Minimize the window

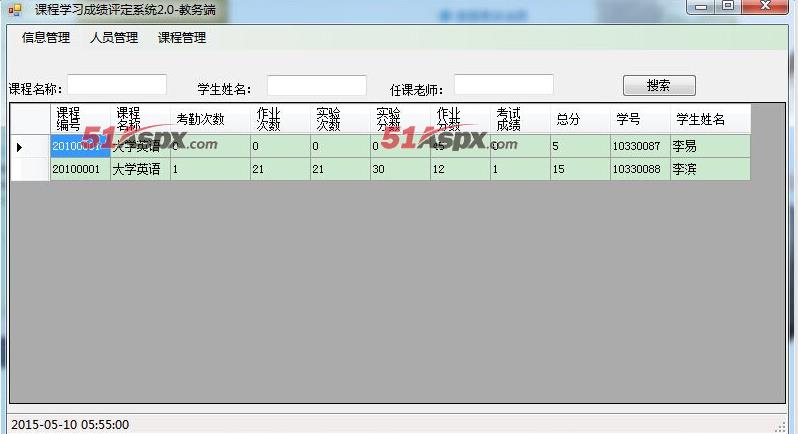(x=701, y=7)
